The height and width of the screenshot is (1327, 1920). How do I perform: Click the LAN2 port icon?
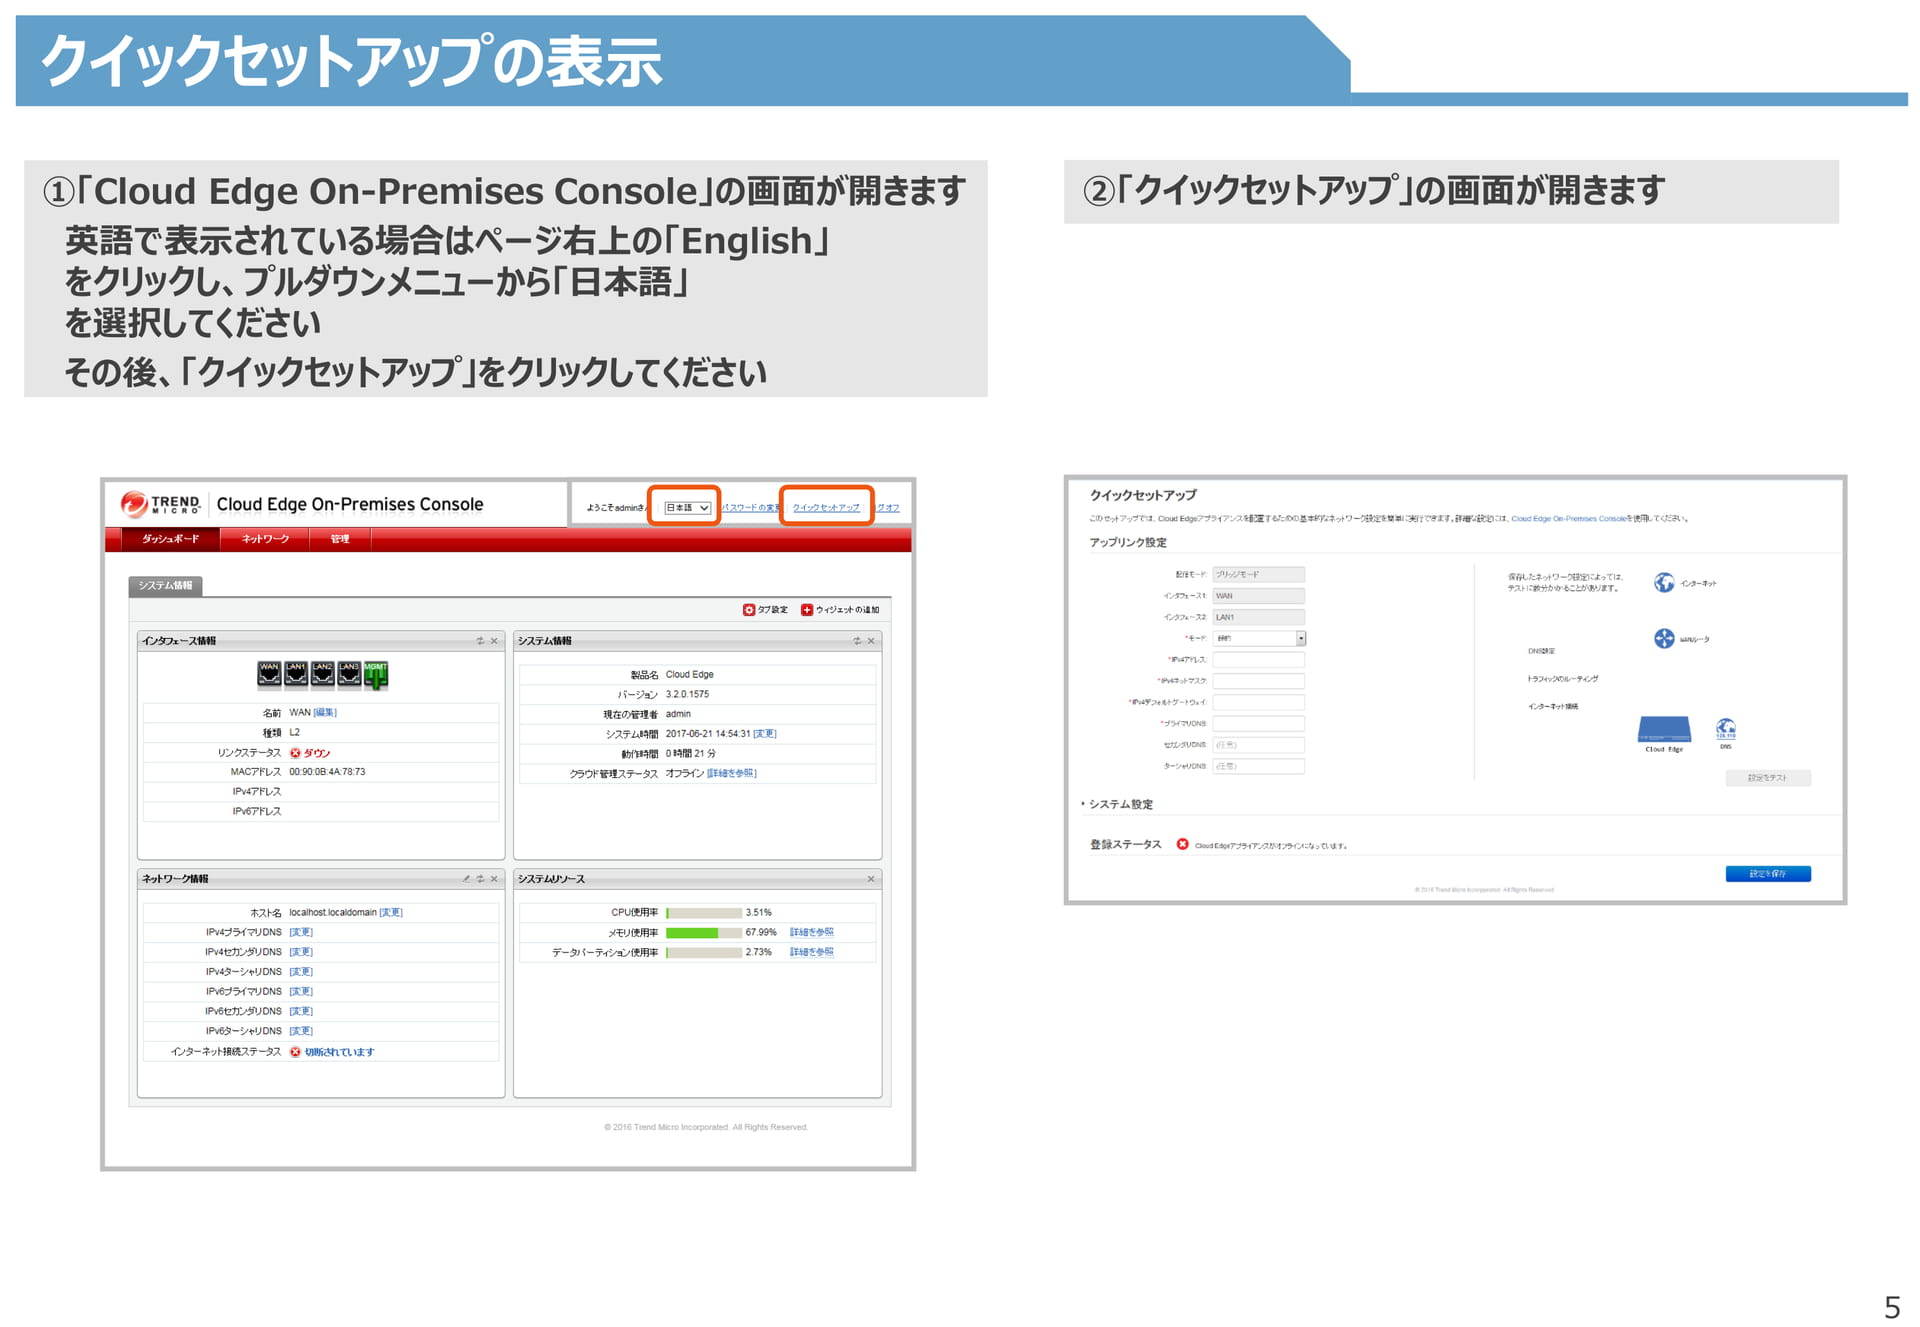pyautogui.click(x=322, y=674)
